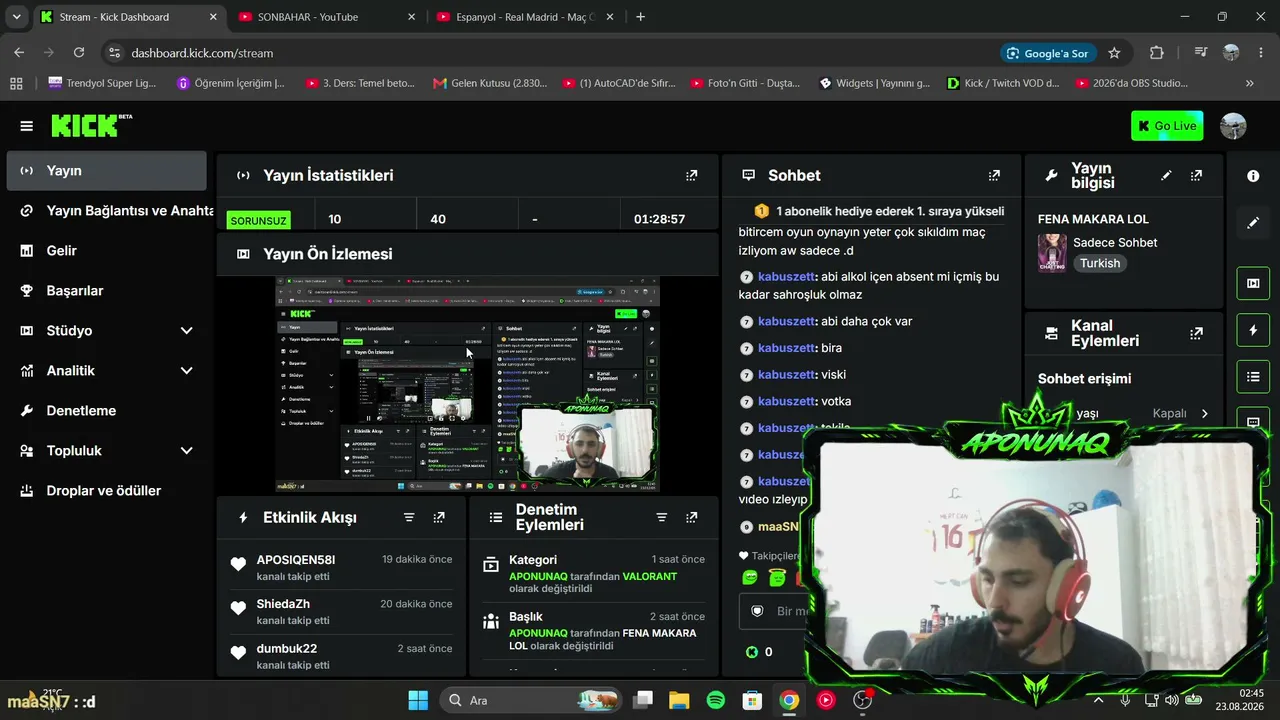This screenshot has height=720, width=1280.
Task: Open the Chrome tab search dropdown
Action: pos(16,17)
